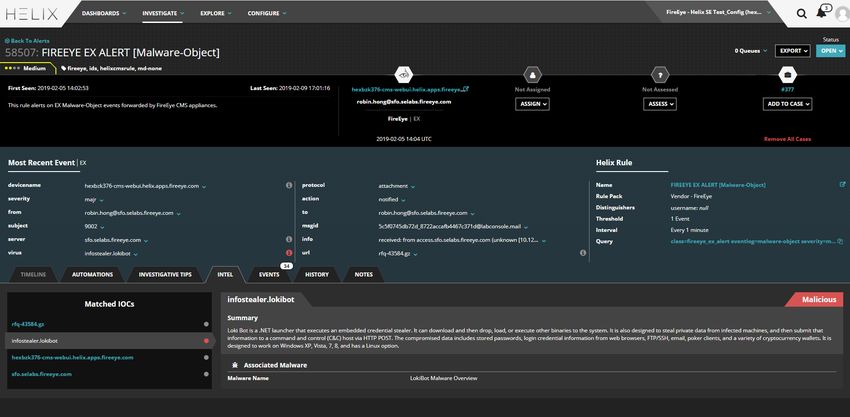Viewport: 850px width, 417px height.
Task: Click the HELIX logo
Action: click(31, 14)
